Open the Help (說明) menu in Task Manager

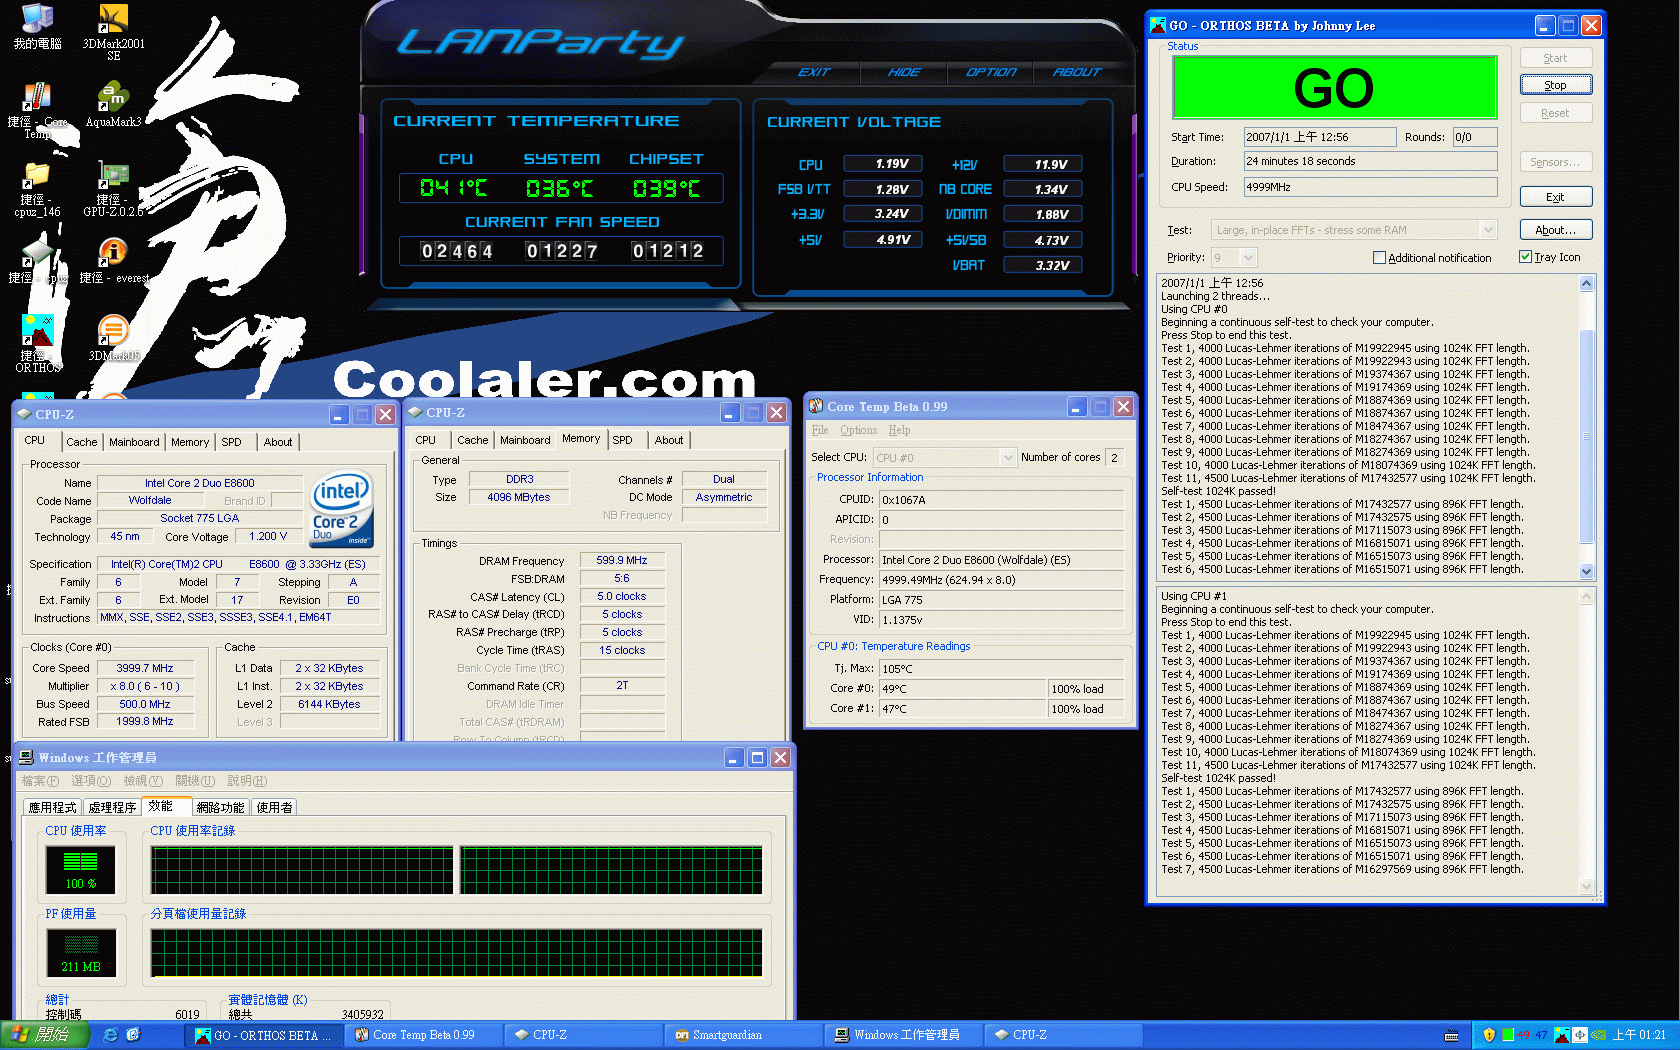[247, 781]
